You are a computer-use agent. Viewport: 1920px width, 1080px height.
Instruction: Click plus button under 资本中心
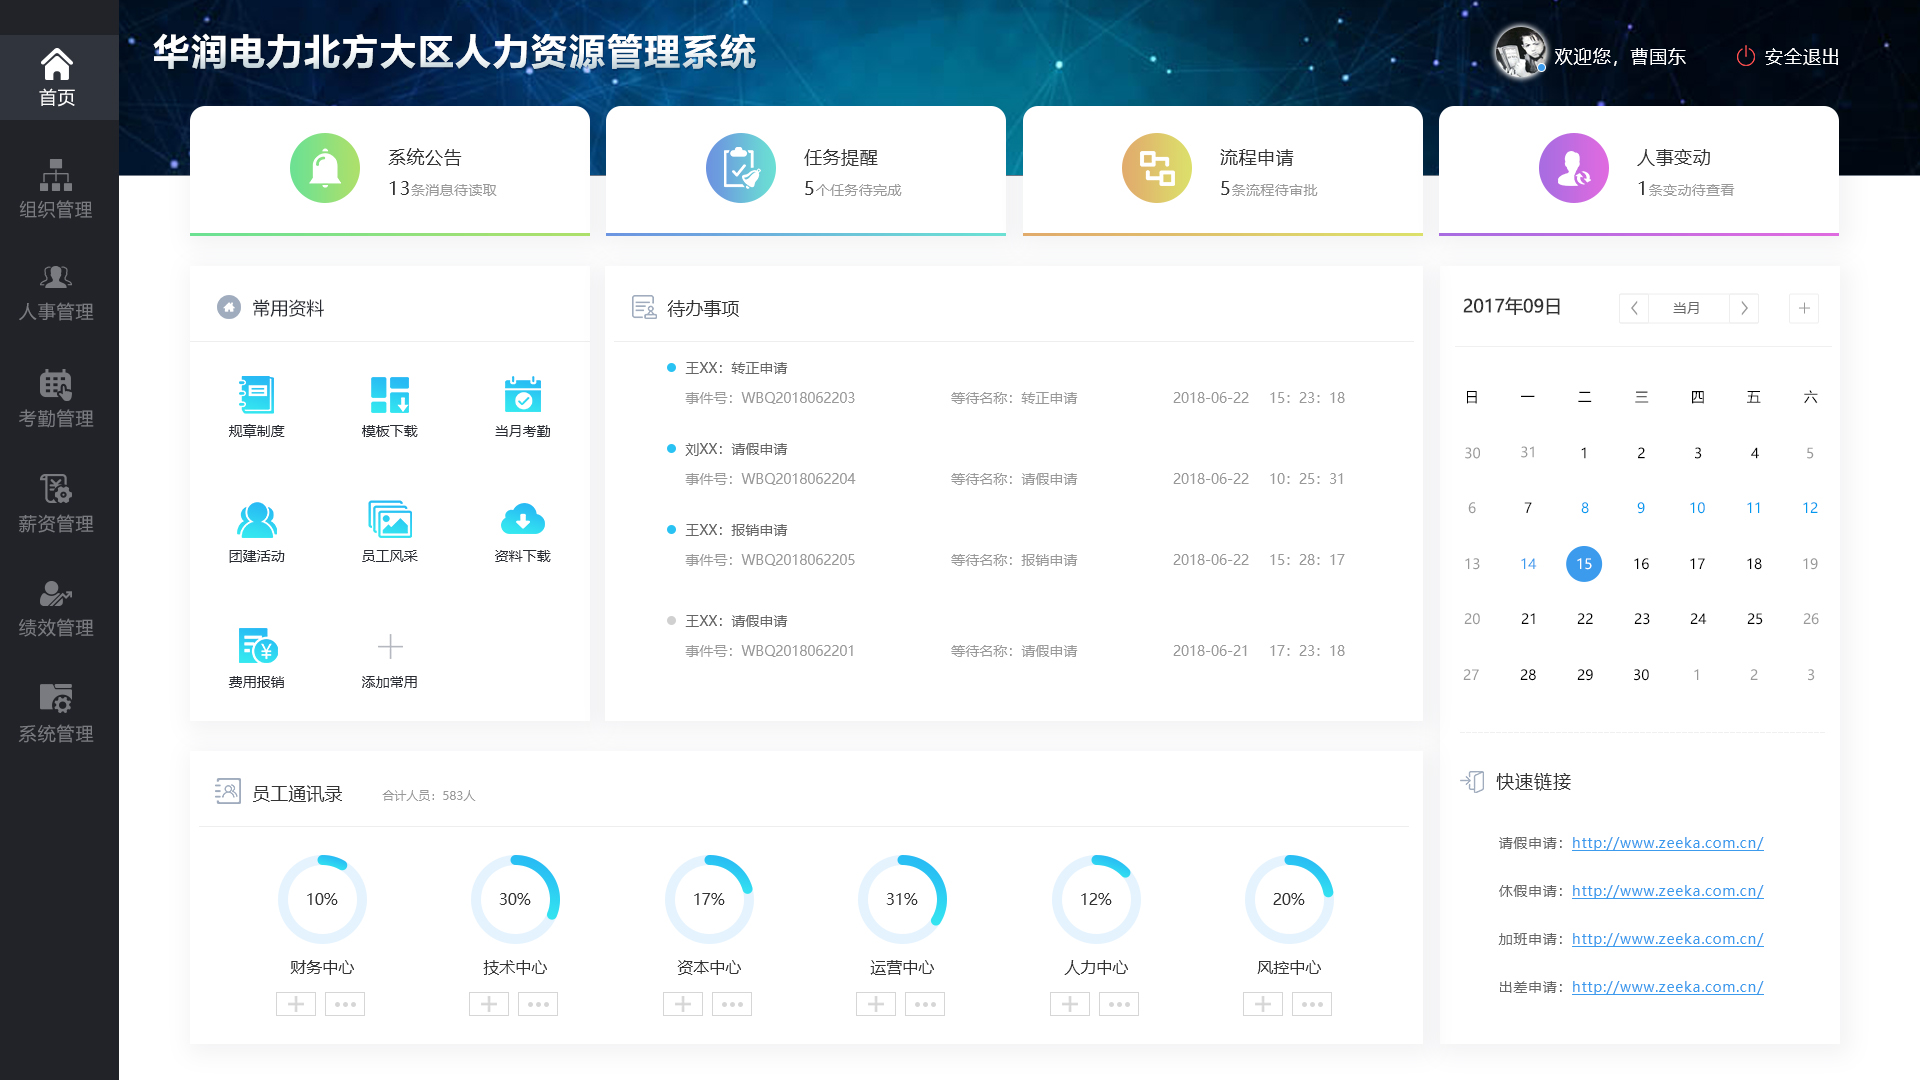tap(683, 1004)
